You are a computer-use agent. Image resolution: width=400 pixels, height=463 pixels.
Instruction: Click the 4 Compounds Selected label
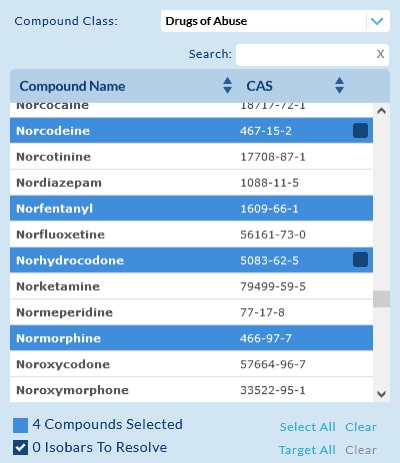tap(107, 424)
